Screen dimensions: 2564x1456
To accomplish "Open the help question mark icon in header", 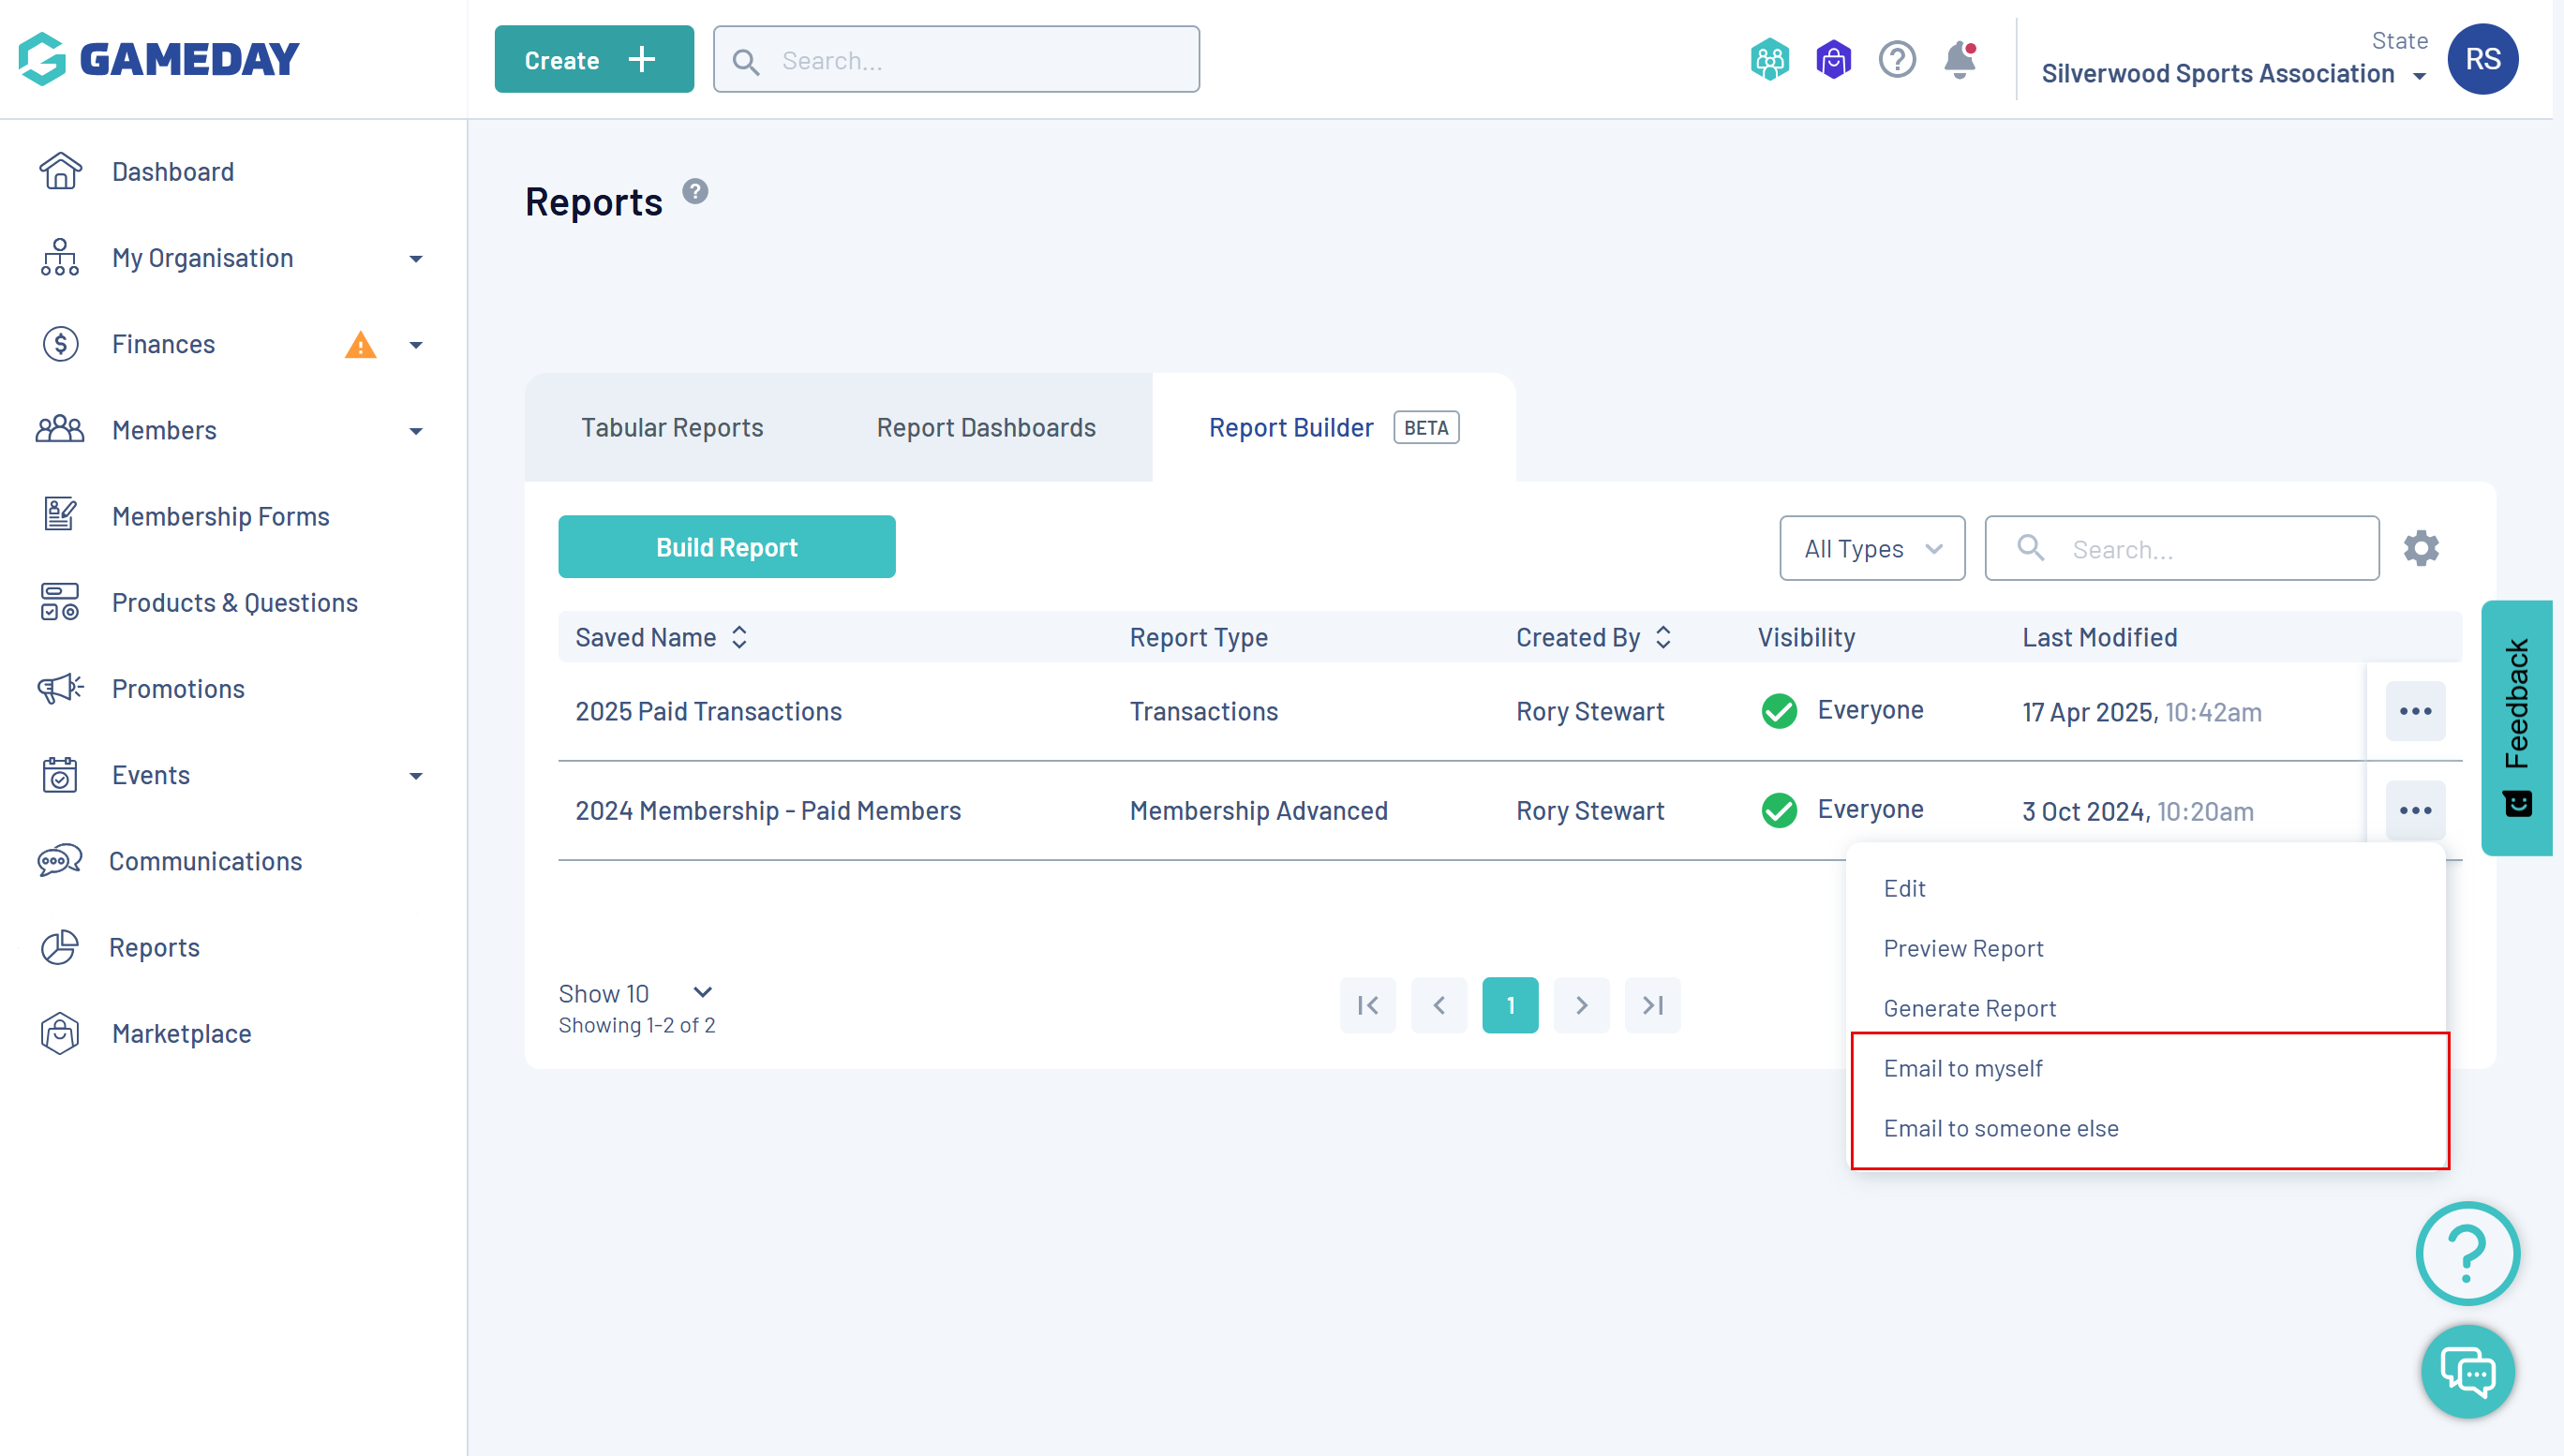I will point(1896,60).
